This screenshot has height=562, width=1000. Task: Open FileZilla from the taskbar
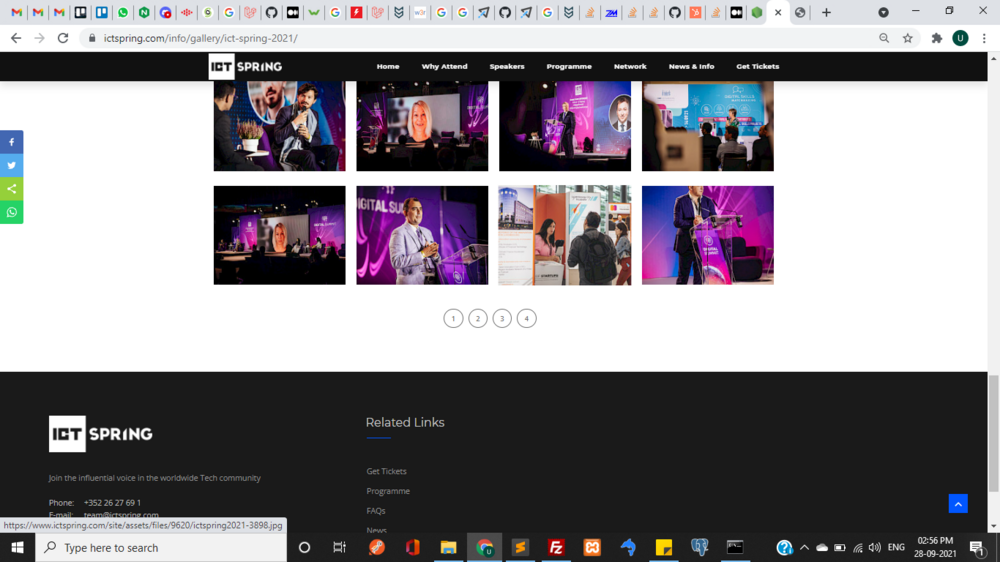(556, 547)
